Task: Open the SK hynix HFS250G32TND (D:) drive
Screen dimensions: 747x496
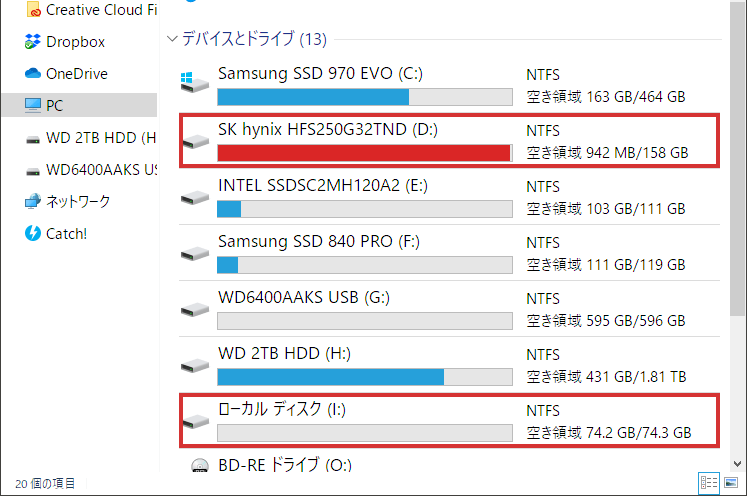Action: click(x=449, y=141)
